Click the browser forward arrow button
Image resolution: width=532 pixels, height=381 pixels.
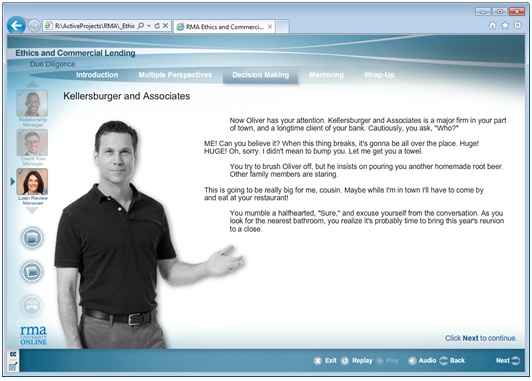point(34,25)
